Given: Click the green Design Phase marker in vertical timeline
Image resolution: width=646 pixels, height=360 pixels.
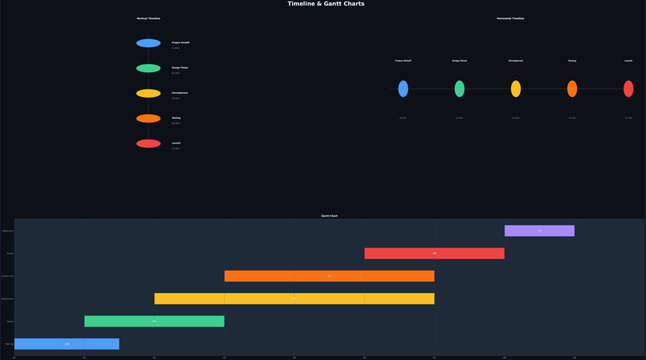Looking at the screenshot, I should pos(148,68).
